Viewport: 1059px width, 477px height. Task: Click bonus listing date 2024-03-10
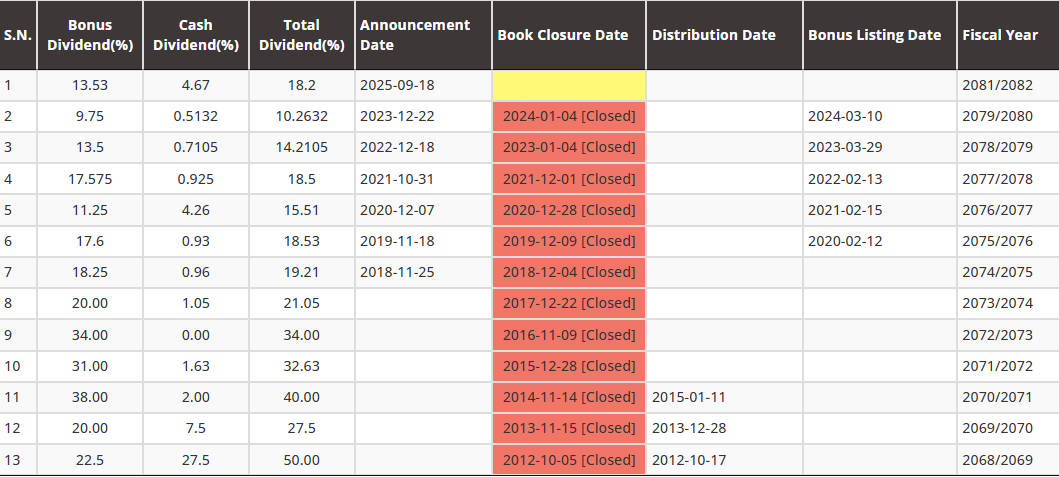[845, 116]
